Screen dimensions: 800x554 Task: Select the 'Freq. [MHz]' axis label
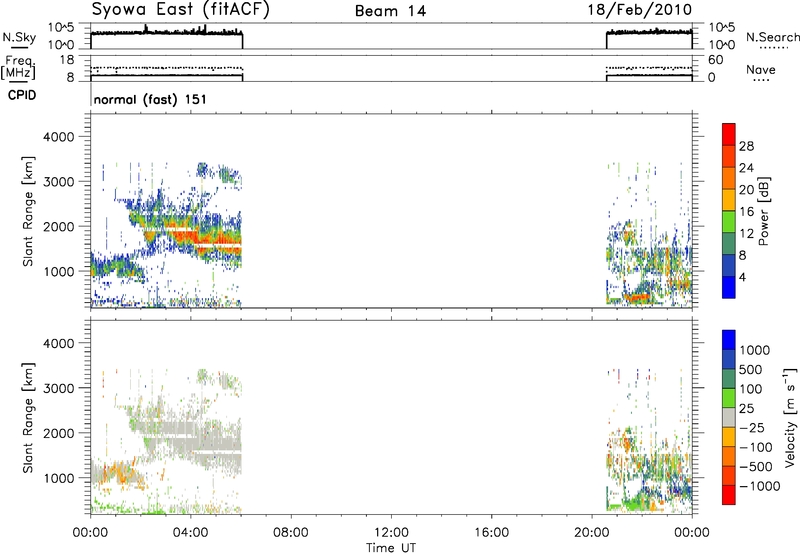tap(18, 67)
